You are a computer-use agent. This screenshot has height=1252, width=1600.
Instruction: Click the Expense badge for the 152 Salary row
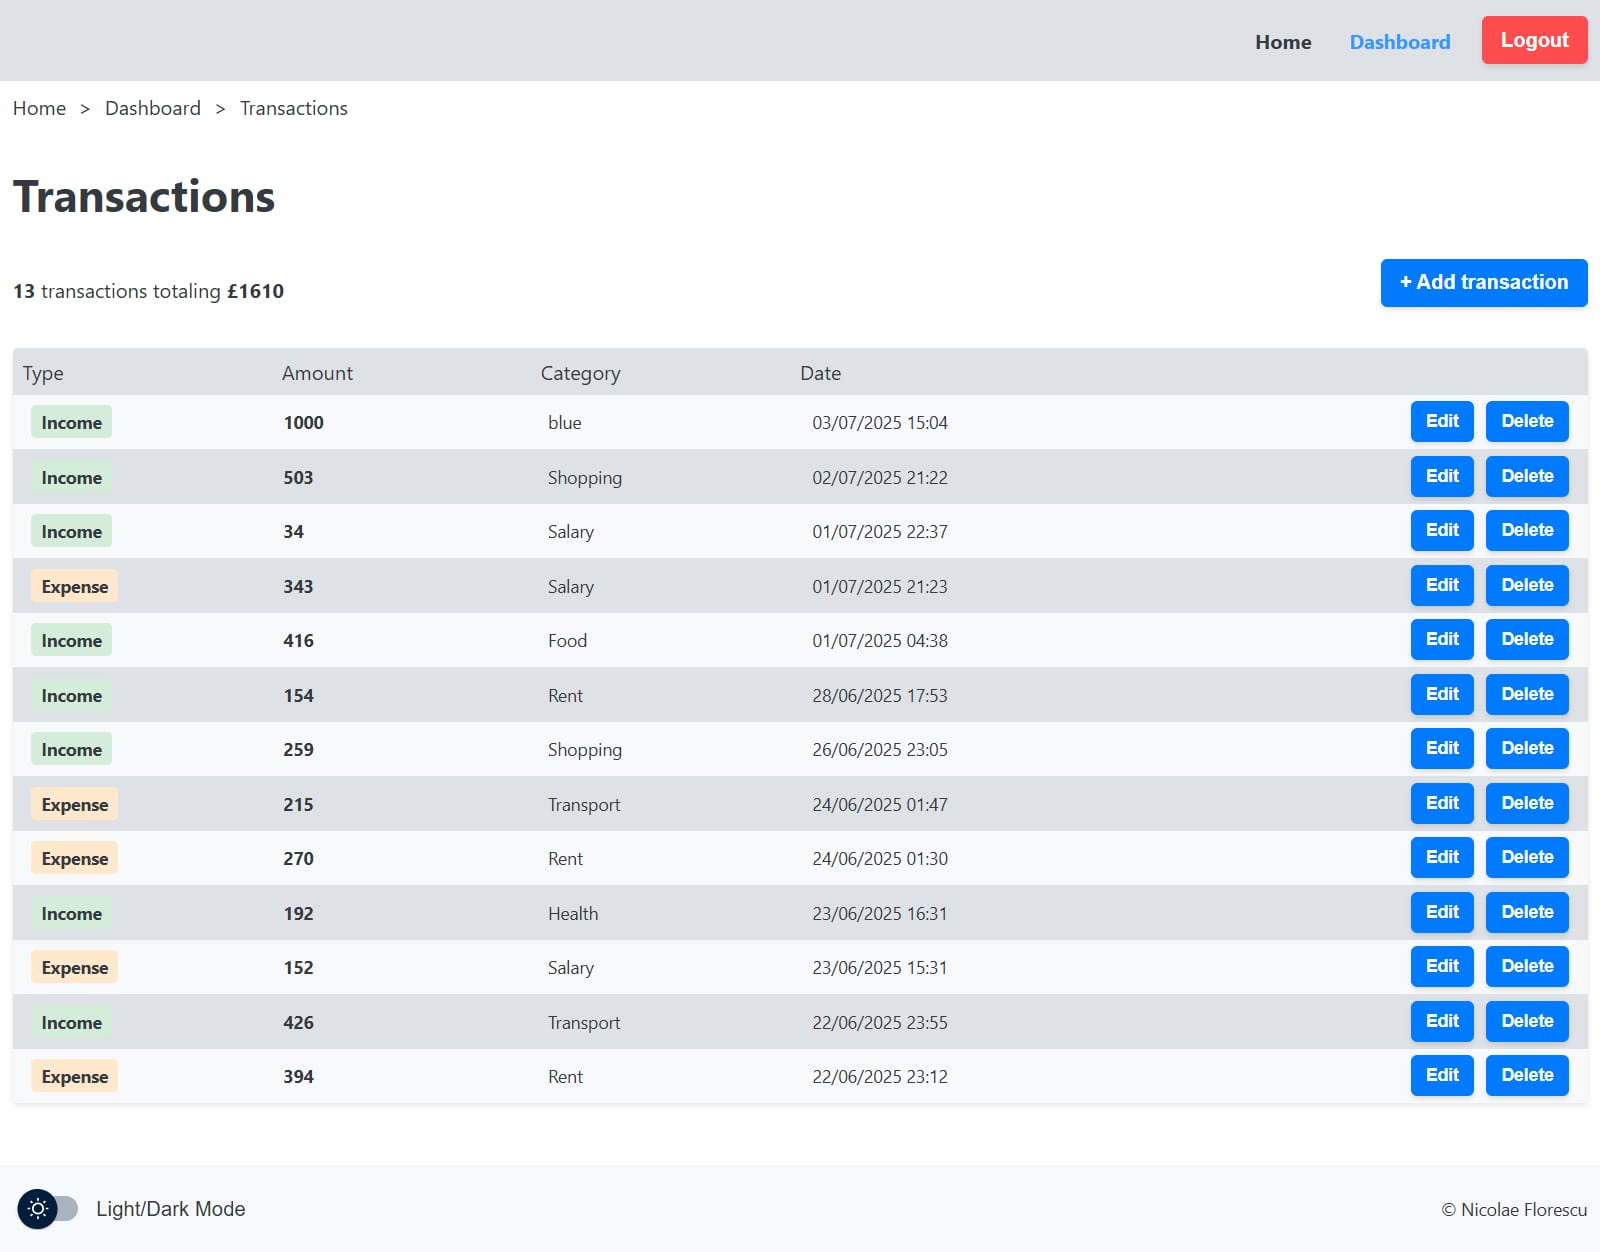[75, 968]
